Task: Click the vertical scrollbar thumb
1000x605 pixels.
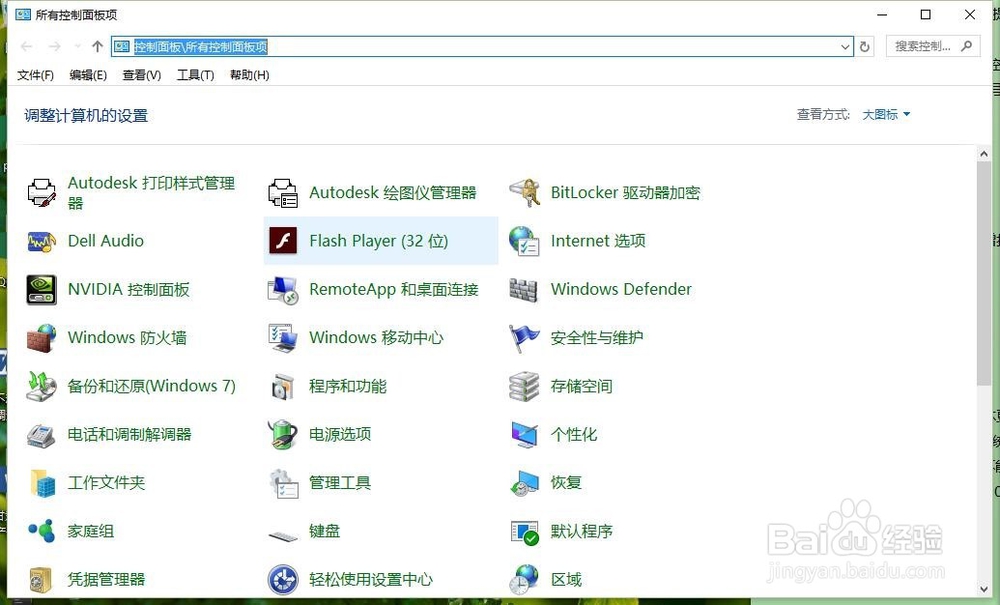Action: [x=983, y=273]
